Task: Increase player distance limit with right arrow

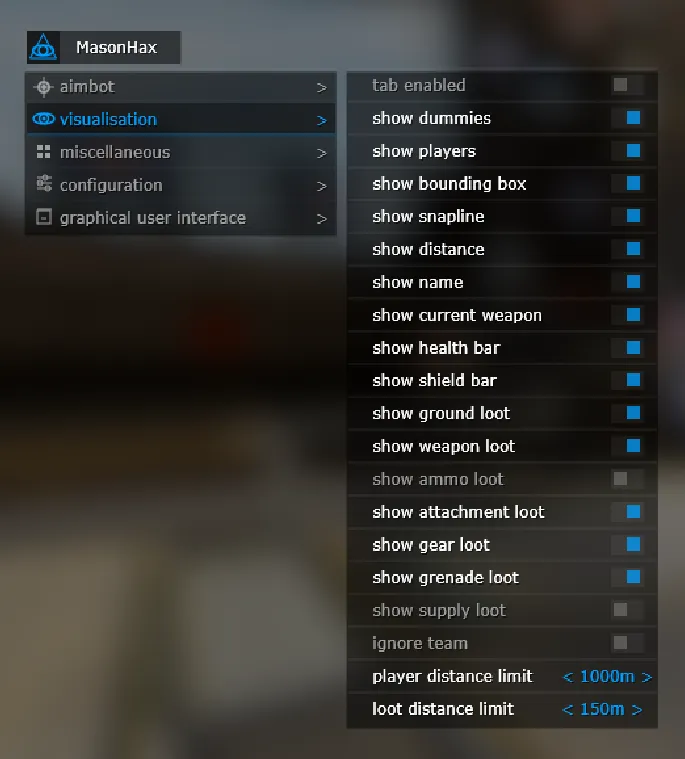Action: point(647,677)
